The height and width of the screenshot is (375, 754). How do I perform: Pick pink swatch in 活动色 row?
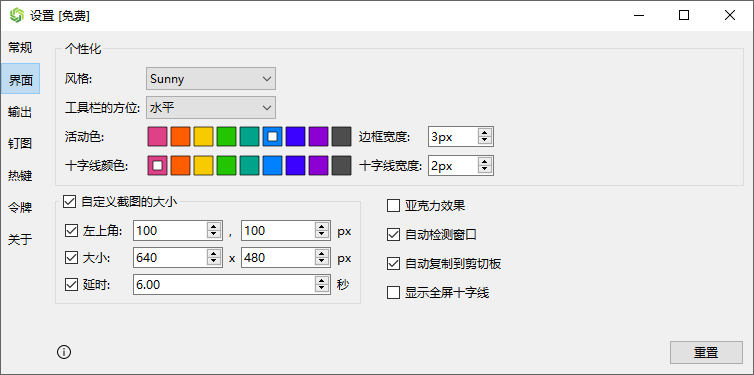pos(157,137)
